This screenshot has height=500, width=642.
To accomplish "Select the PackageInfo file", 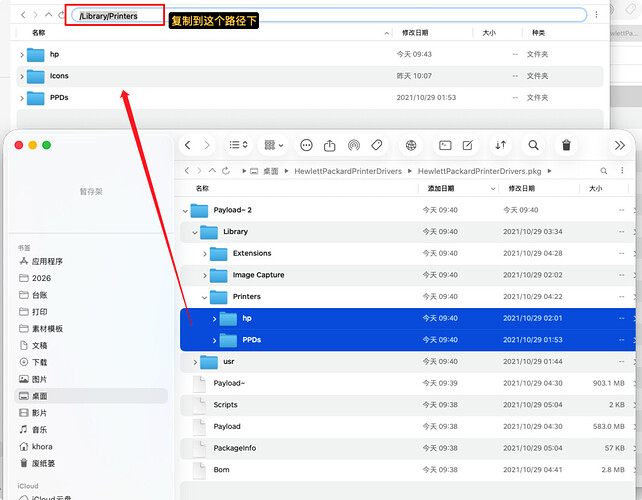I will pyautogui.click(x=408, y=448).
